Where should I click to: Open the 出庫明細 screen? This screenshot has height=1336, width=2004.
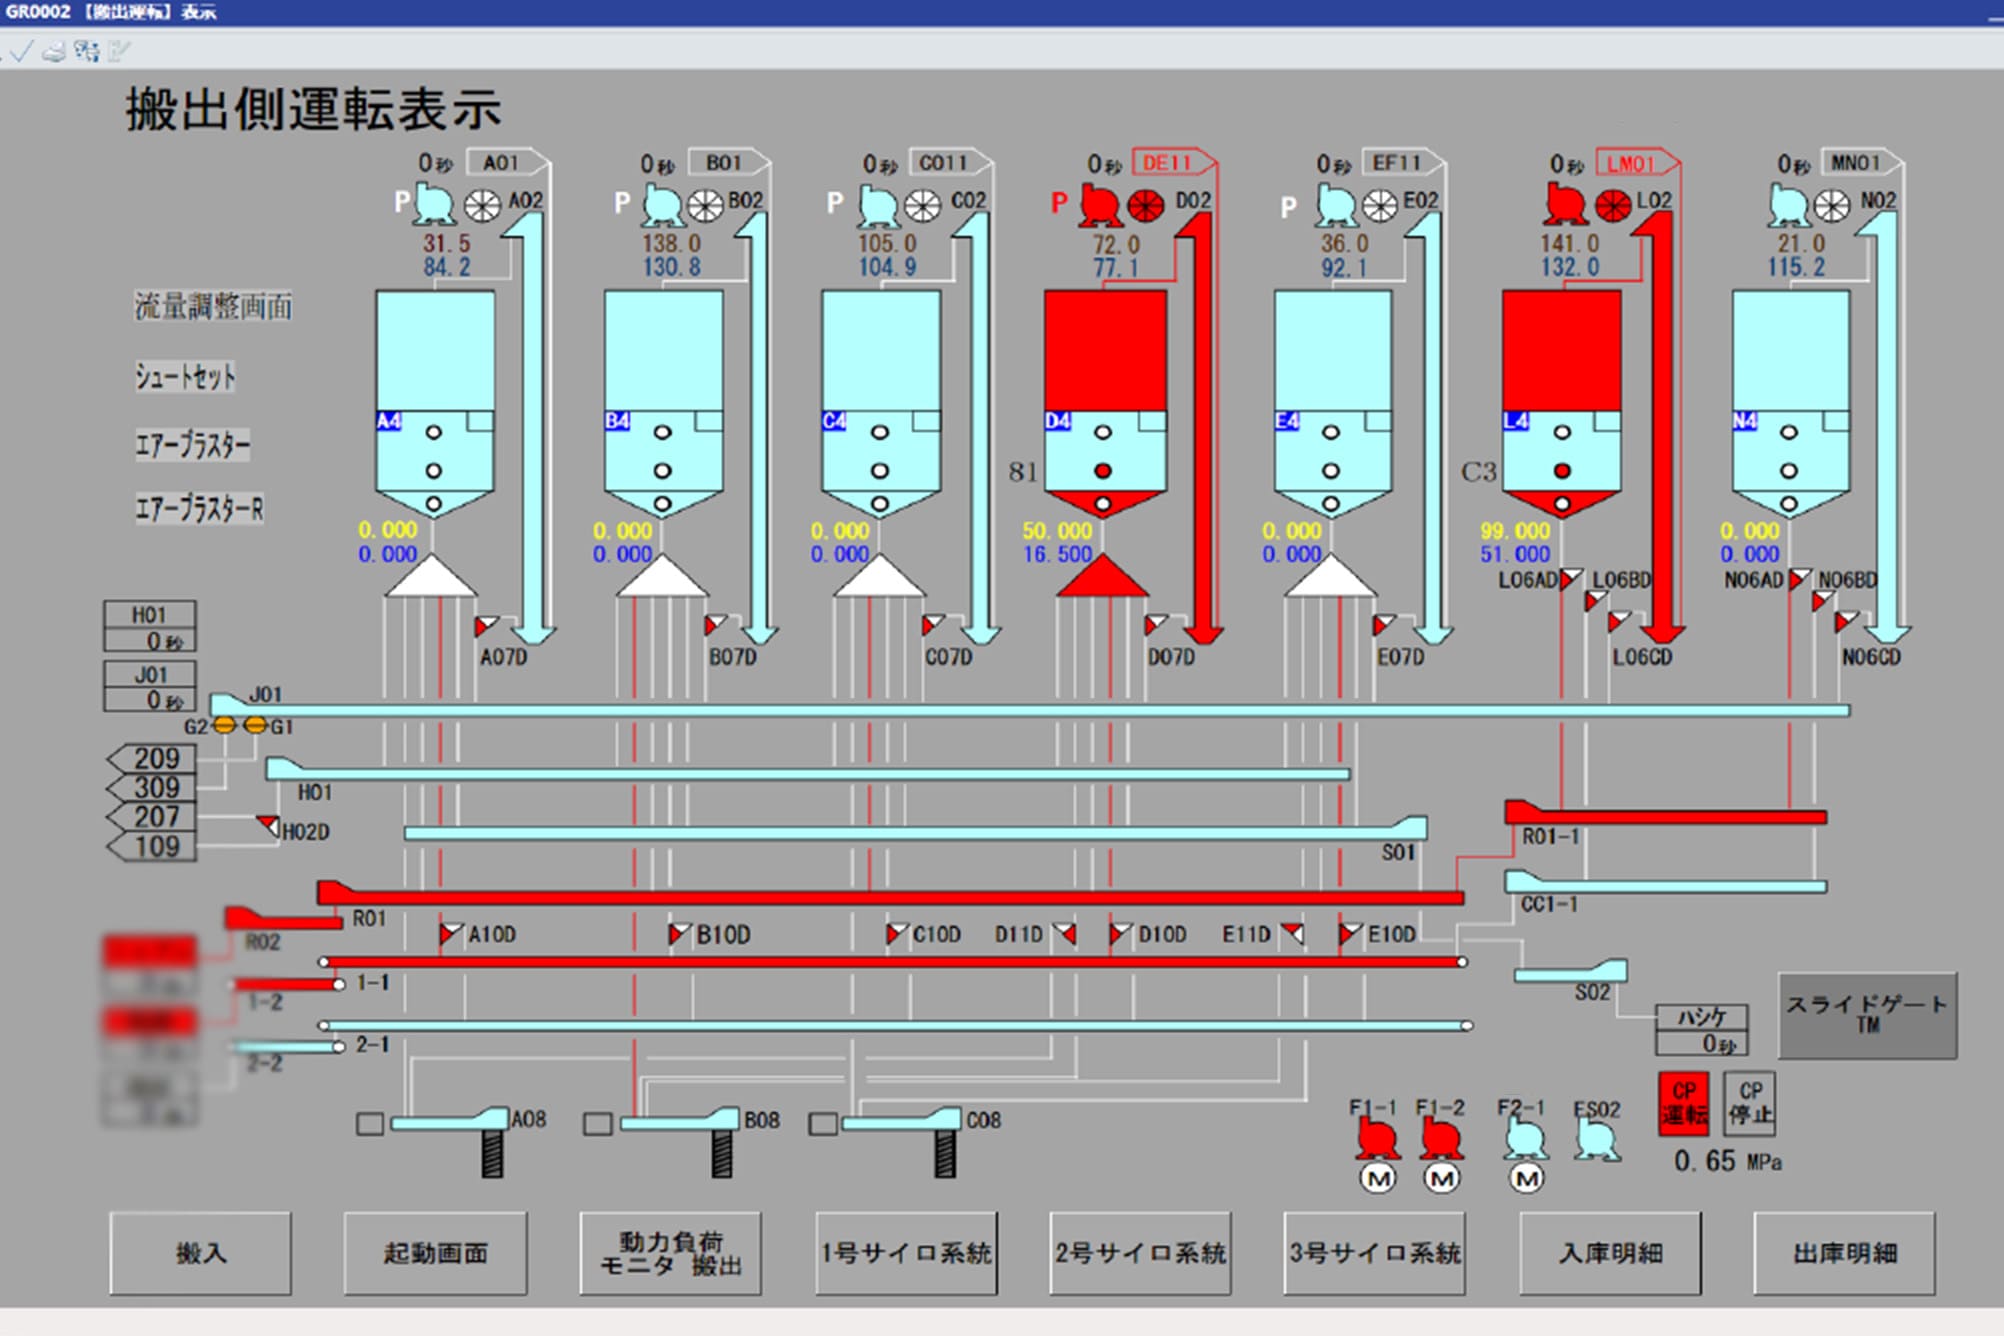pos(1844,1253)
